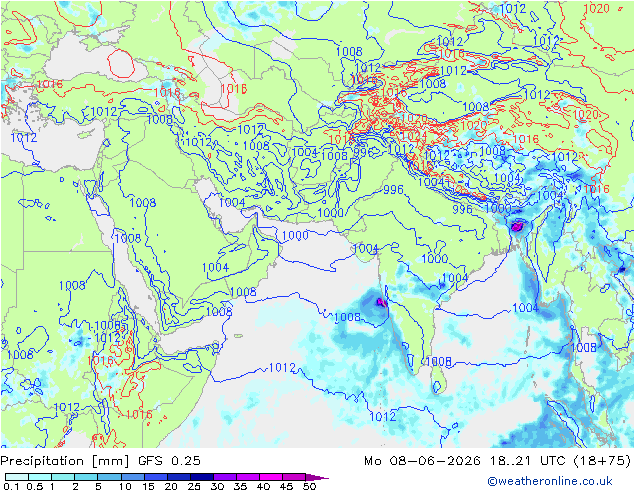Pick the magenta legend swatch between 40 and 45
Screen dimensions: 634x490
click(x=271, y=477)
